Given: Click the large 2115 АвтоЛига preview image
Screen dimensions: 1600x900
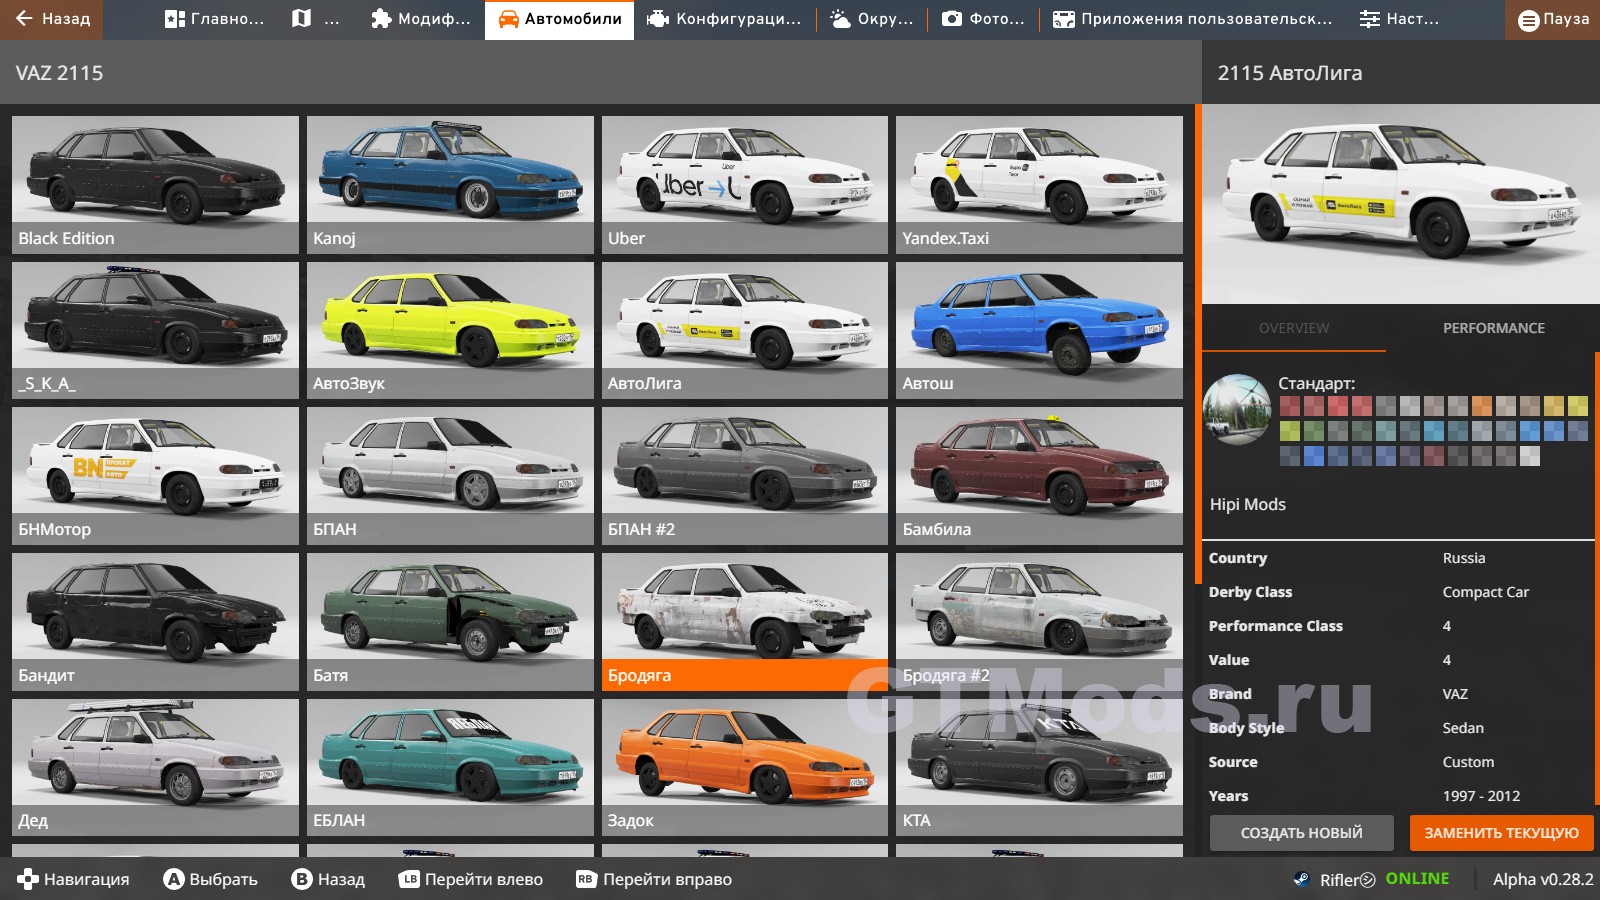Looking at the screenshot, I should pyautogui.click(x=1400, y=204).
